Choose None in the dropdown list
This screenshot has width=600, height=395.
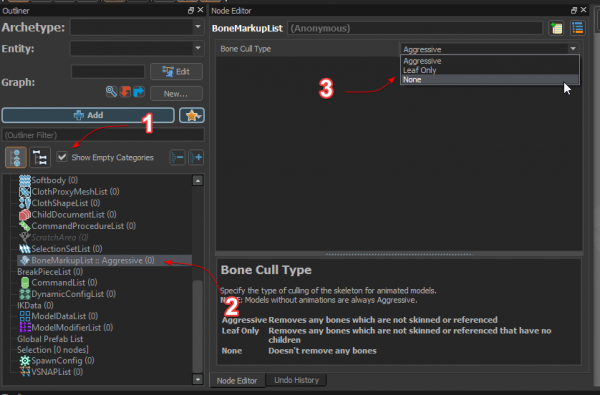[490, 80]
